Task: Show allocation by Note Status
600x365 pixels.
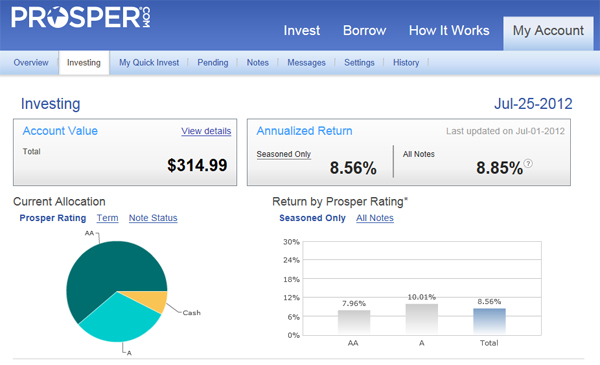Action: [153, 218]
